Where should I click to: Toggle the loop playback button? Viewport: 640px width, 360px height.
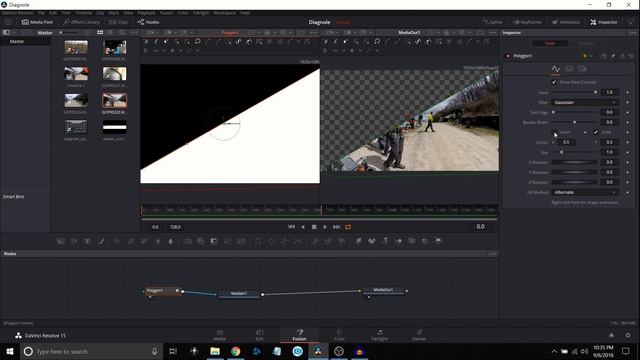click(348, 227)
